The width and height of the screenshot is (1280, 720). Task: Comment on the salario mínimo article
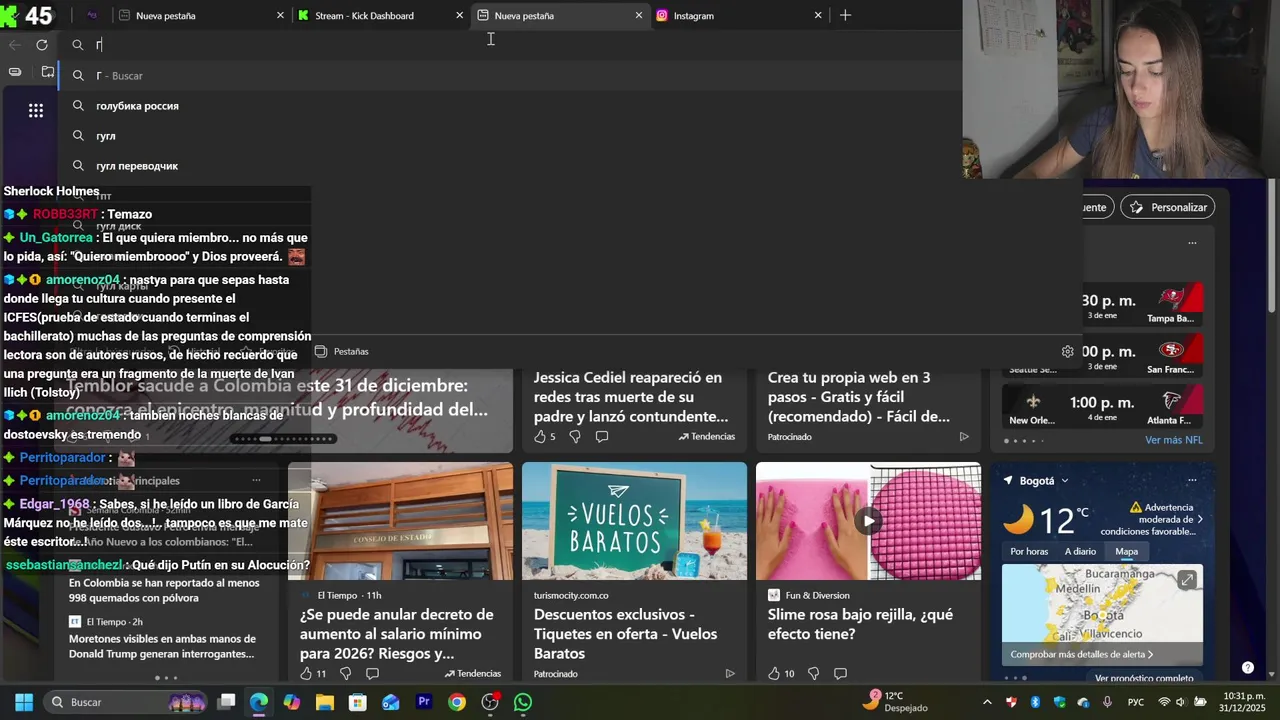(372, 674)
